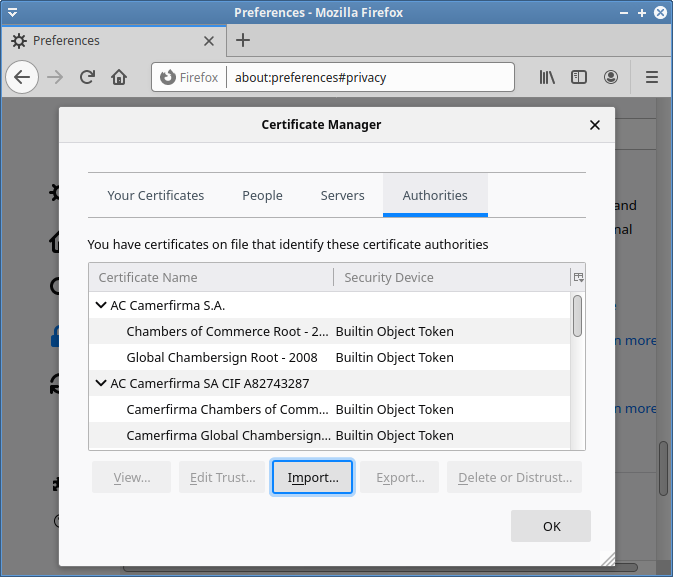673x577 pixels.
Task: Close the Certificate Manager dialog
Action: pyautogui.click(x=594, y=125)
